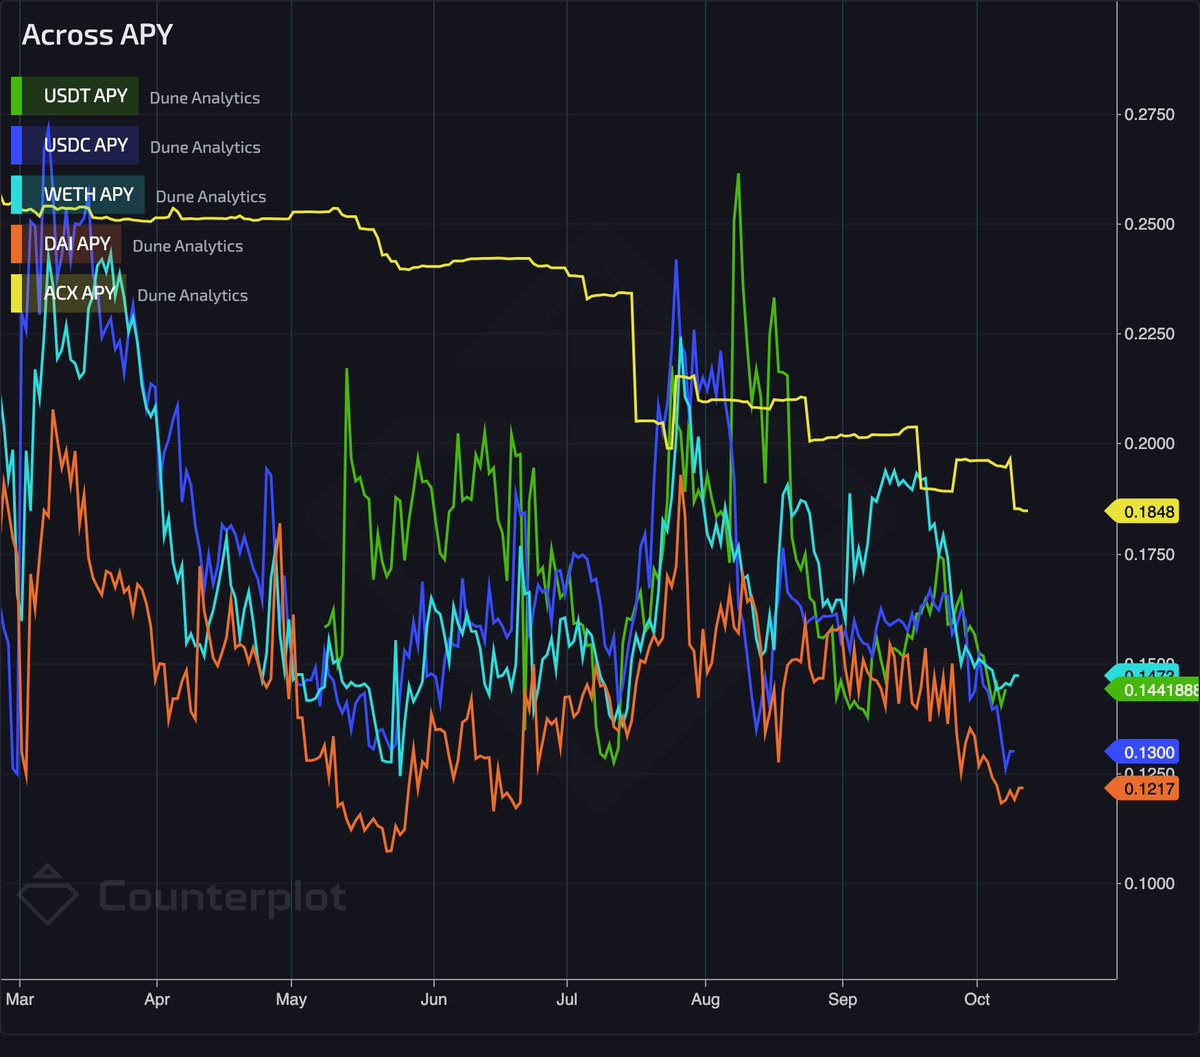
Task: Toggle the USDT APY legend entry
Action: 75,96
